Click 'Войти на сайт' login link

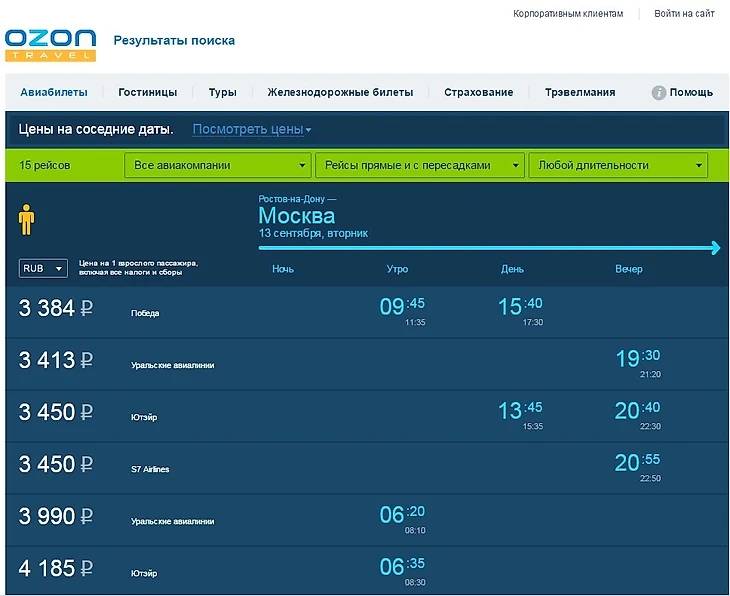[x=684, y=14]
